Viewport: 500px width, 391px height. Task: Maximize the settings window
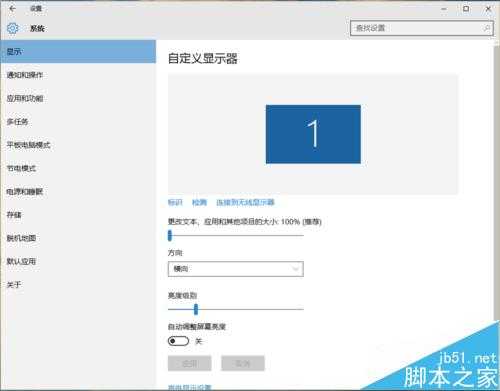(466, 9)
